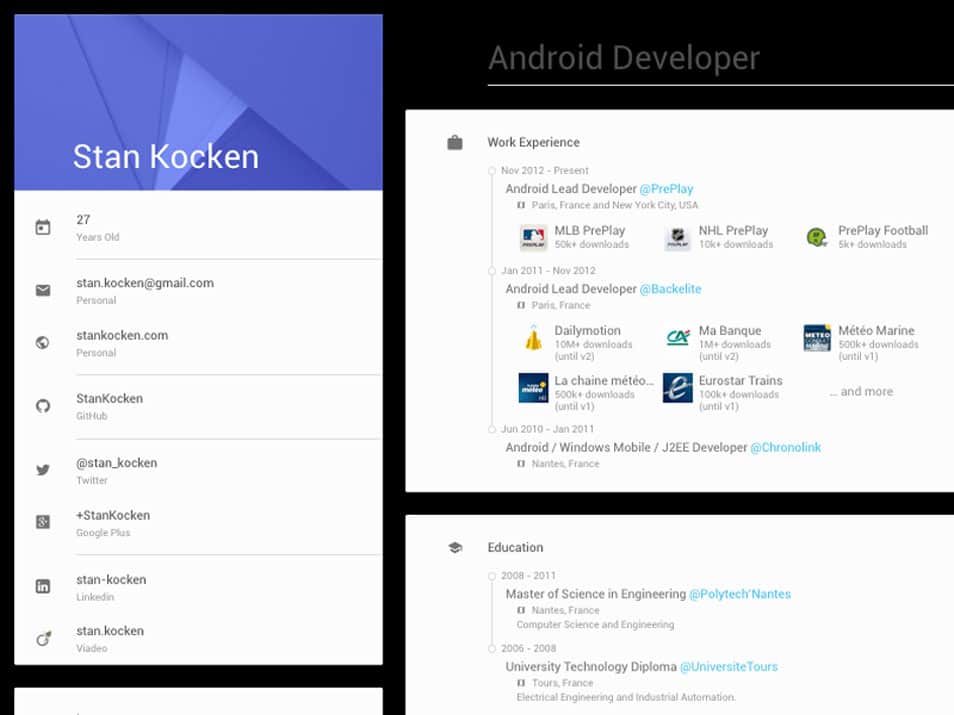Open the @Backelite company link
Image resolution: width=954 pixels, height=715 pixels.
tap(670, 289)
